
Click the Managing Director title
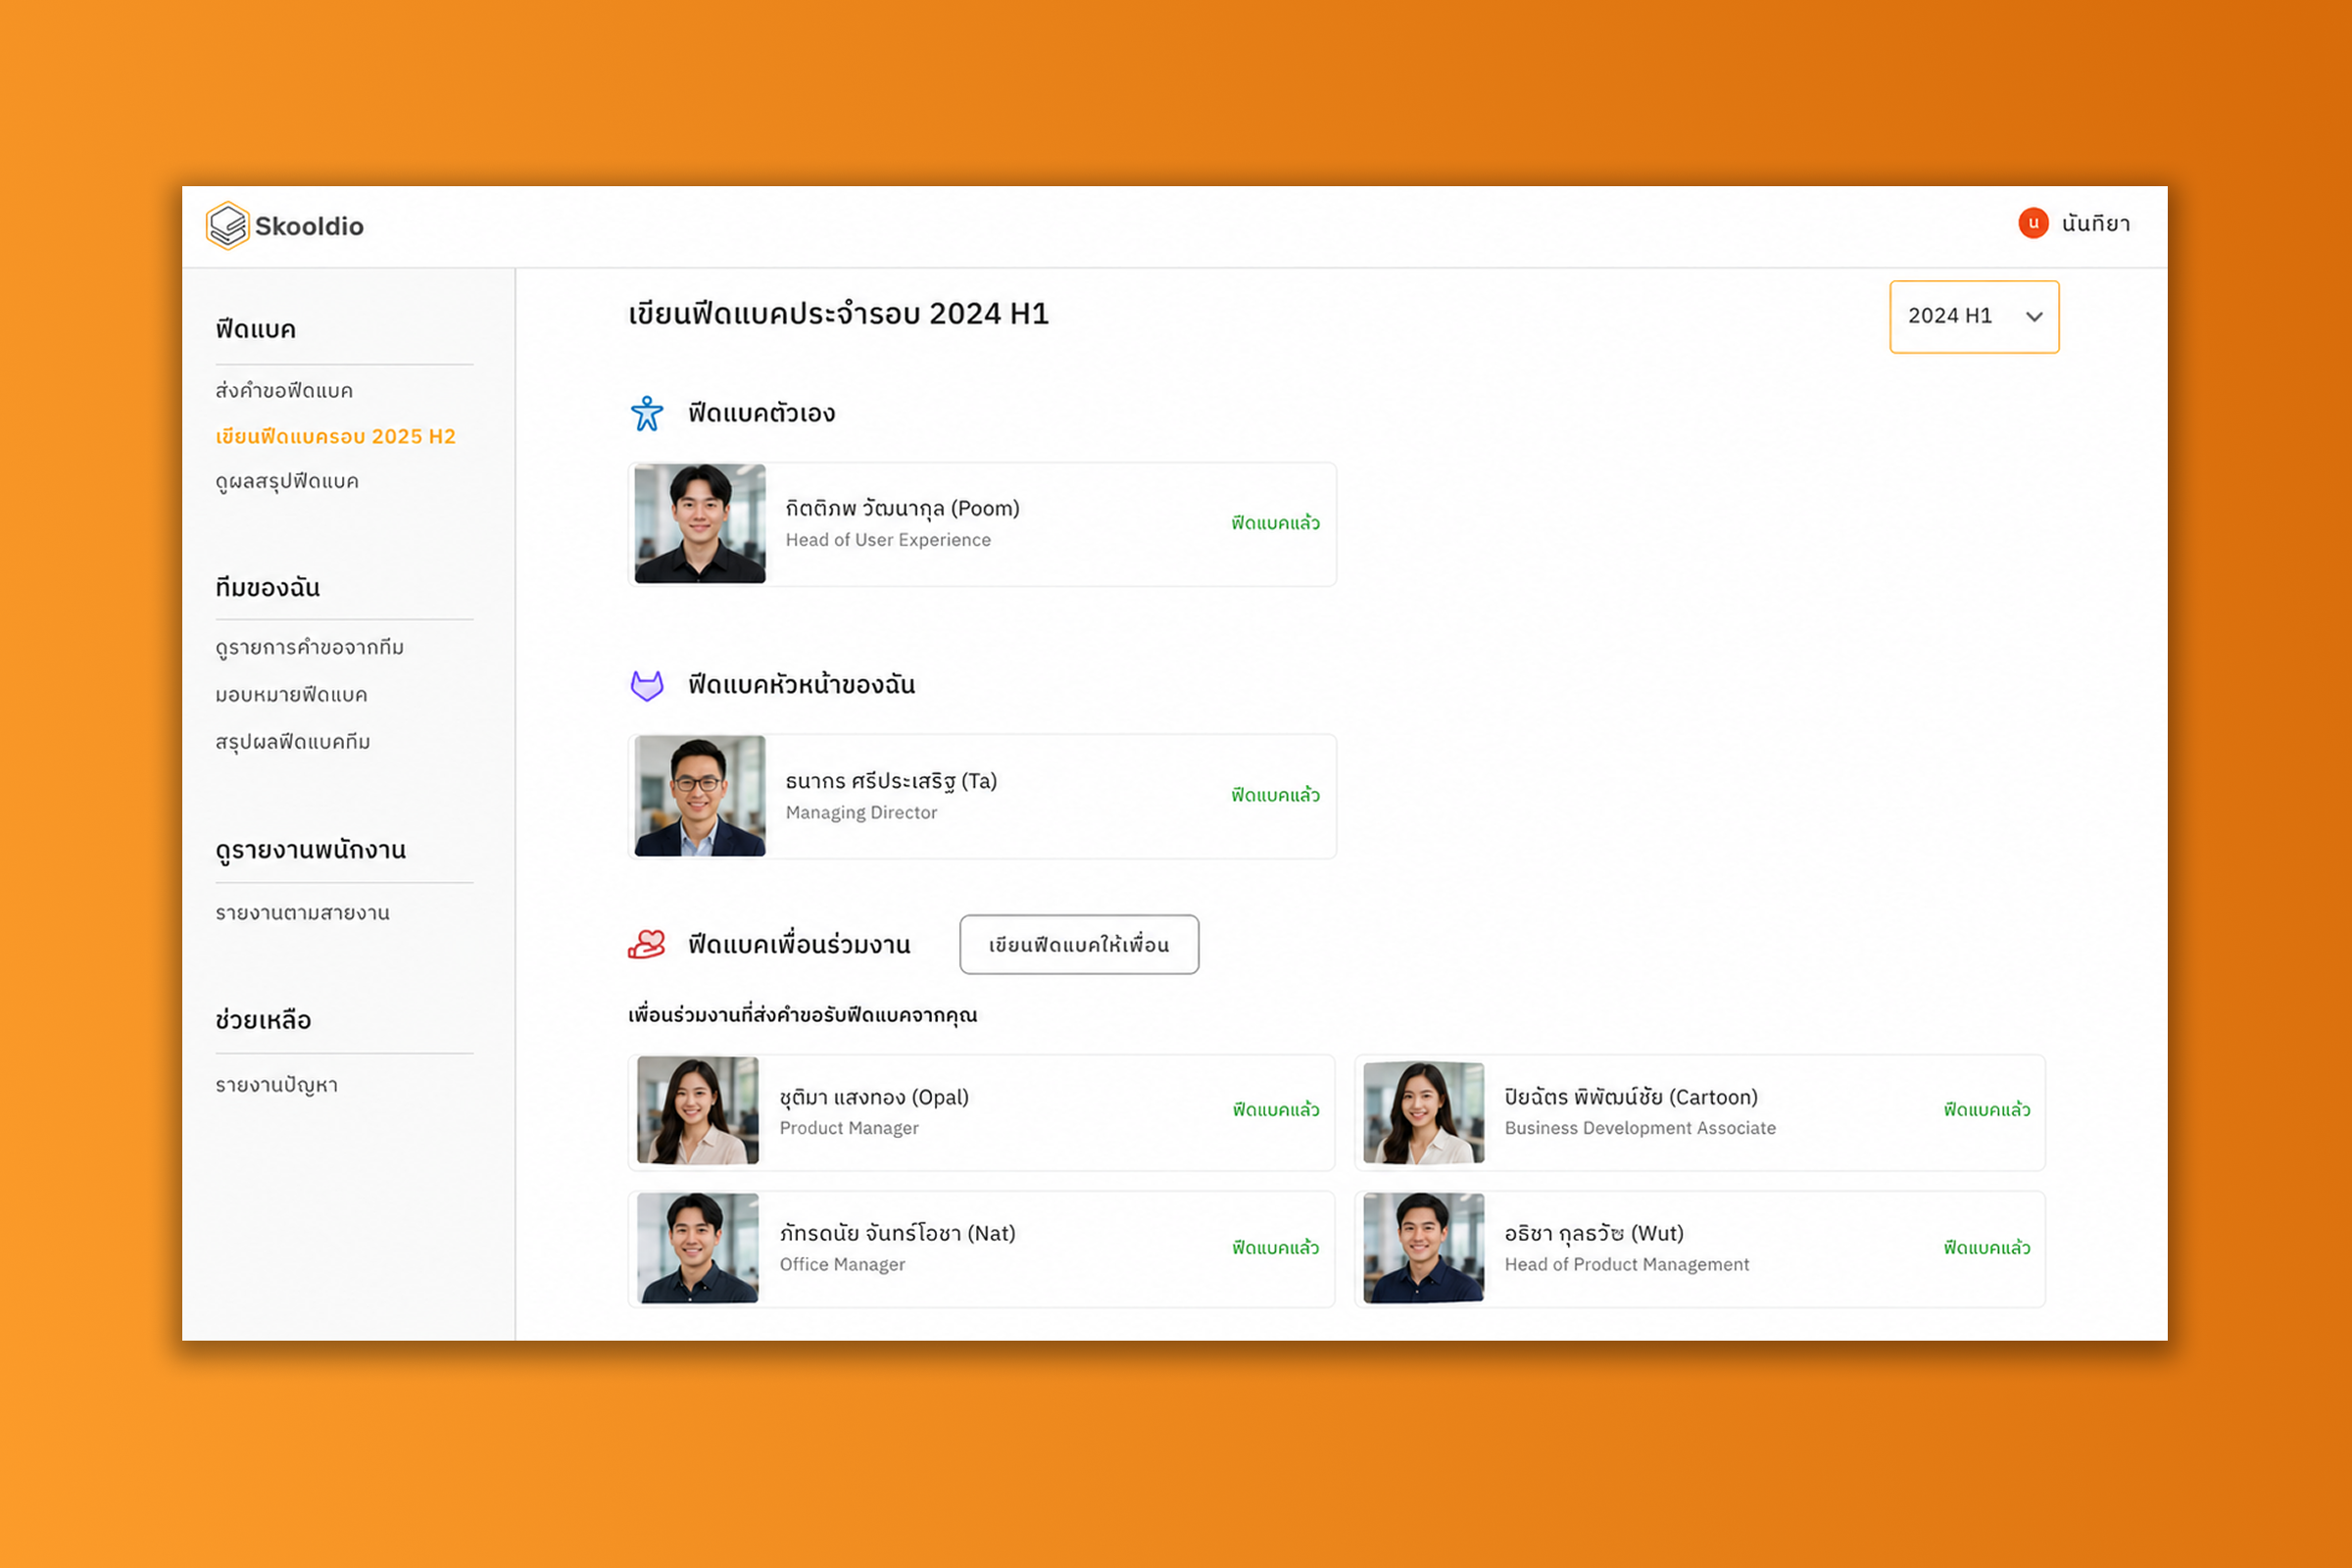point(861,812)
